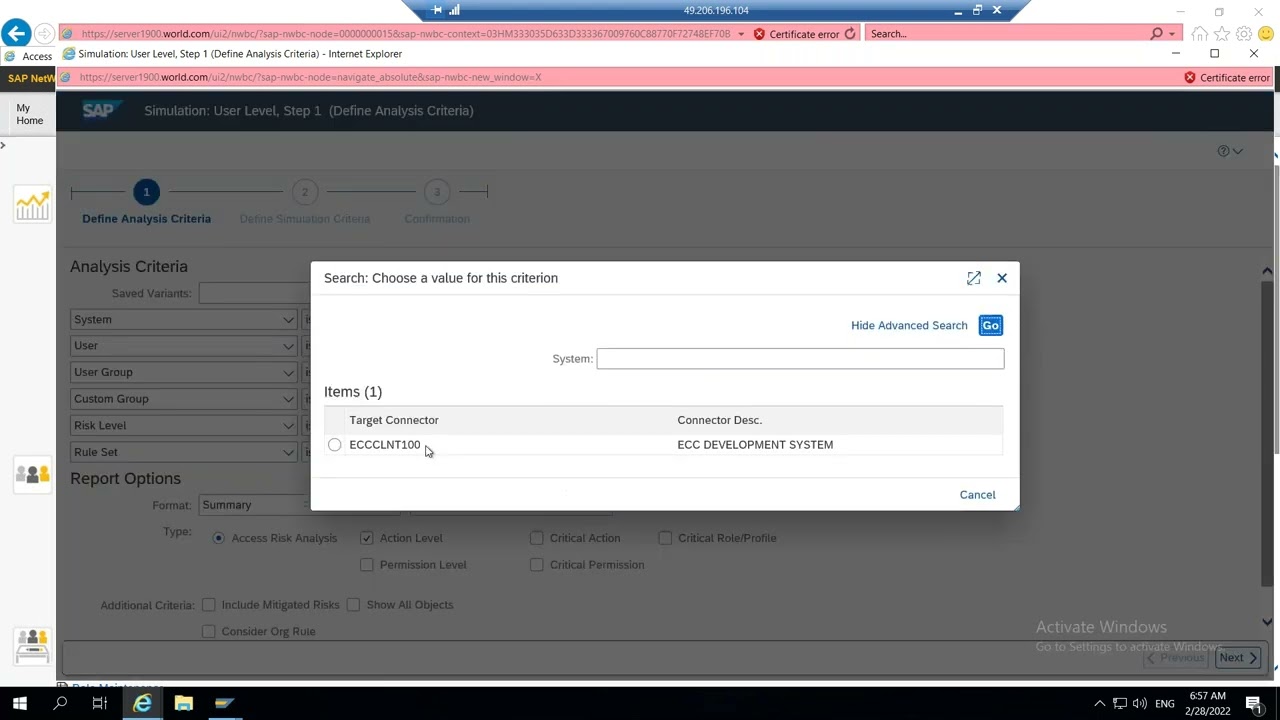Click the browser back arrow button
Viewport: 1280px width, 720px height.
point(15,34)
